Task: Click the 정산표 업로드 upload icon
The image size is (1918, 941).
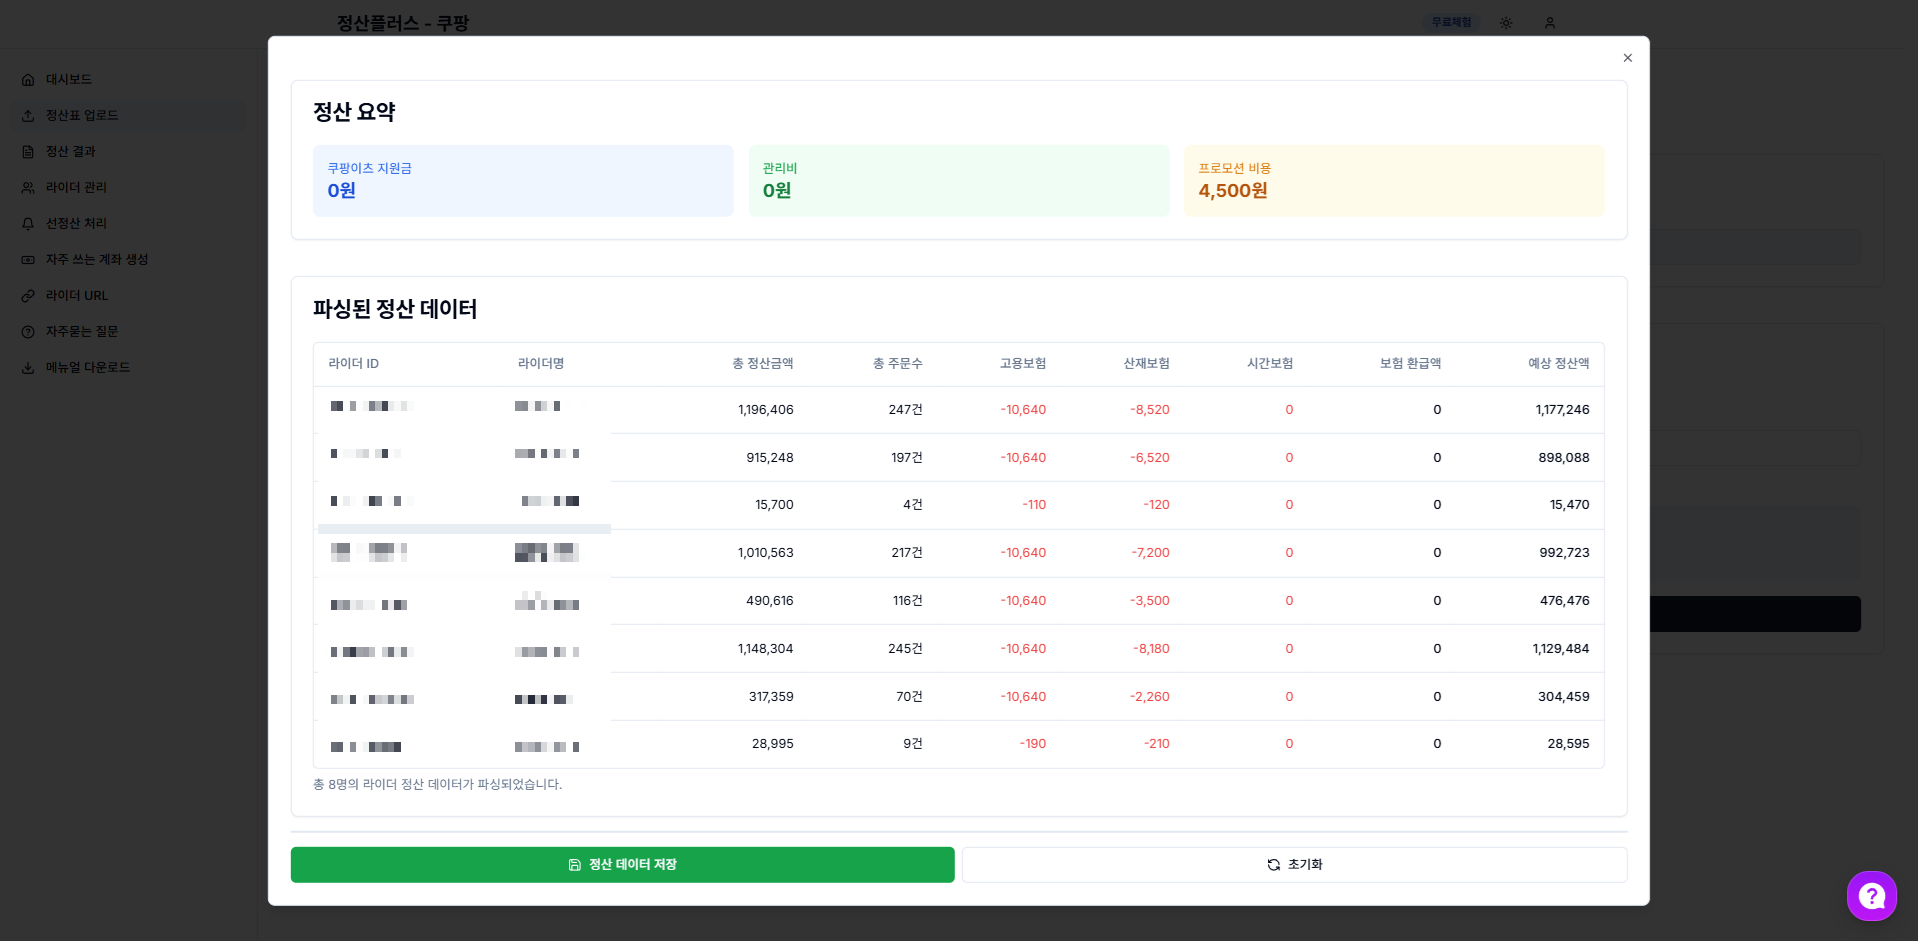Action: click(28, 116)
